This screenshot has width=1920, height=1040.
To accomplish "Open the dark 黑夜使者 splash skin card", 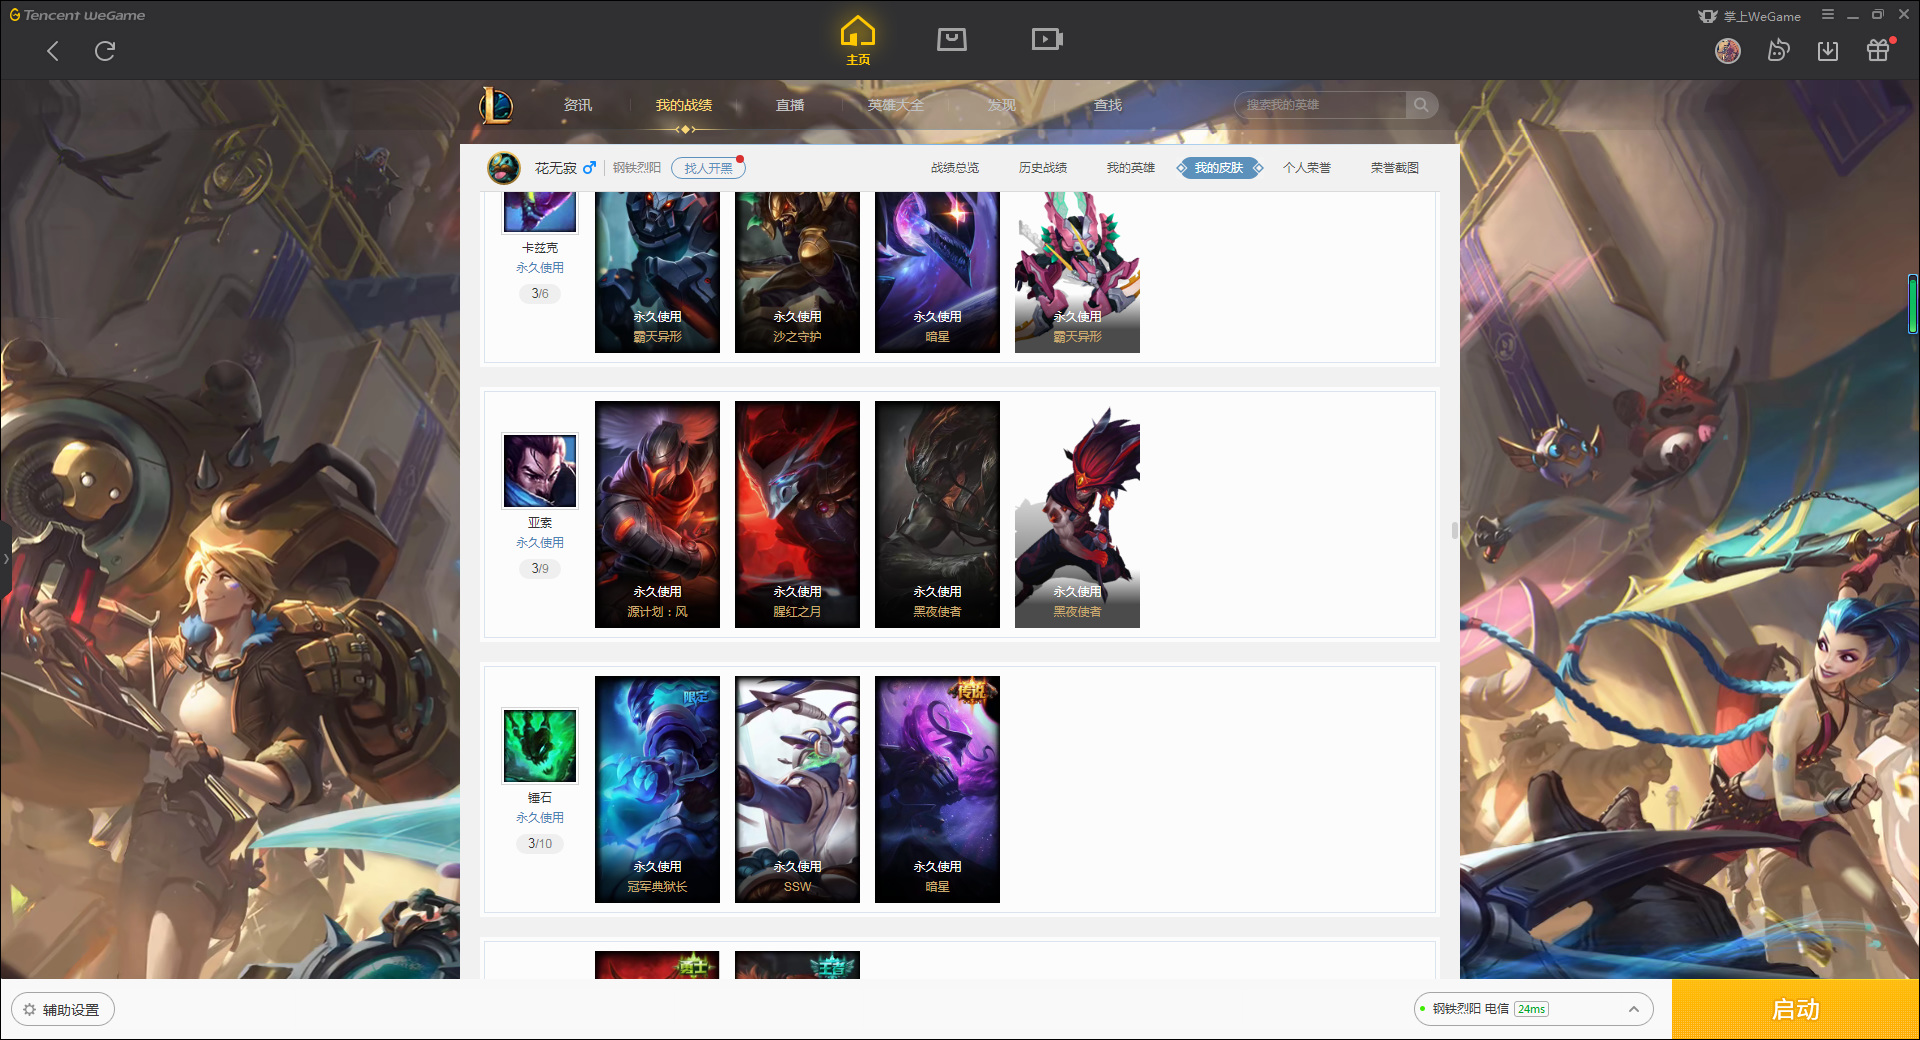I will coord(937,515).
